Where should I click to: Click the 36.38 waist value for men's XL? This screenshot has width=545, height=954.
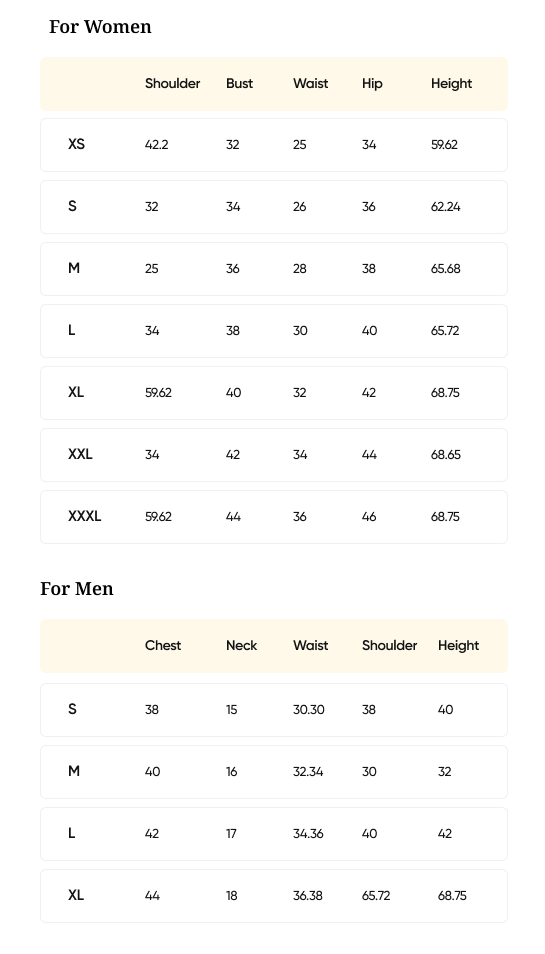[x=308, y=896]
